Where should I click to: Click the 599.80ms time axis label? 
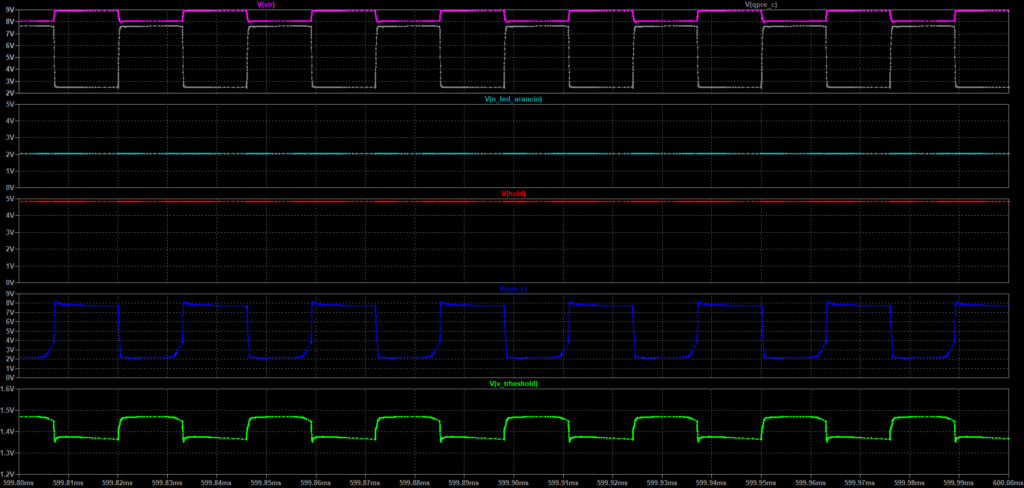point(19,483)
